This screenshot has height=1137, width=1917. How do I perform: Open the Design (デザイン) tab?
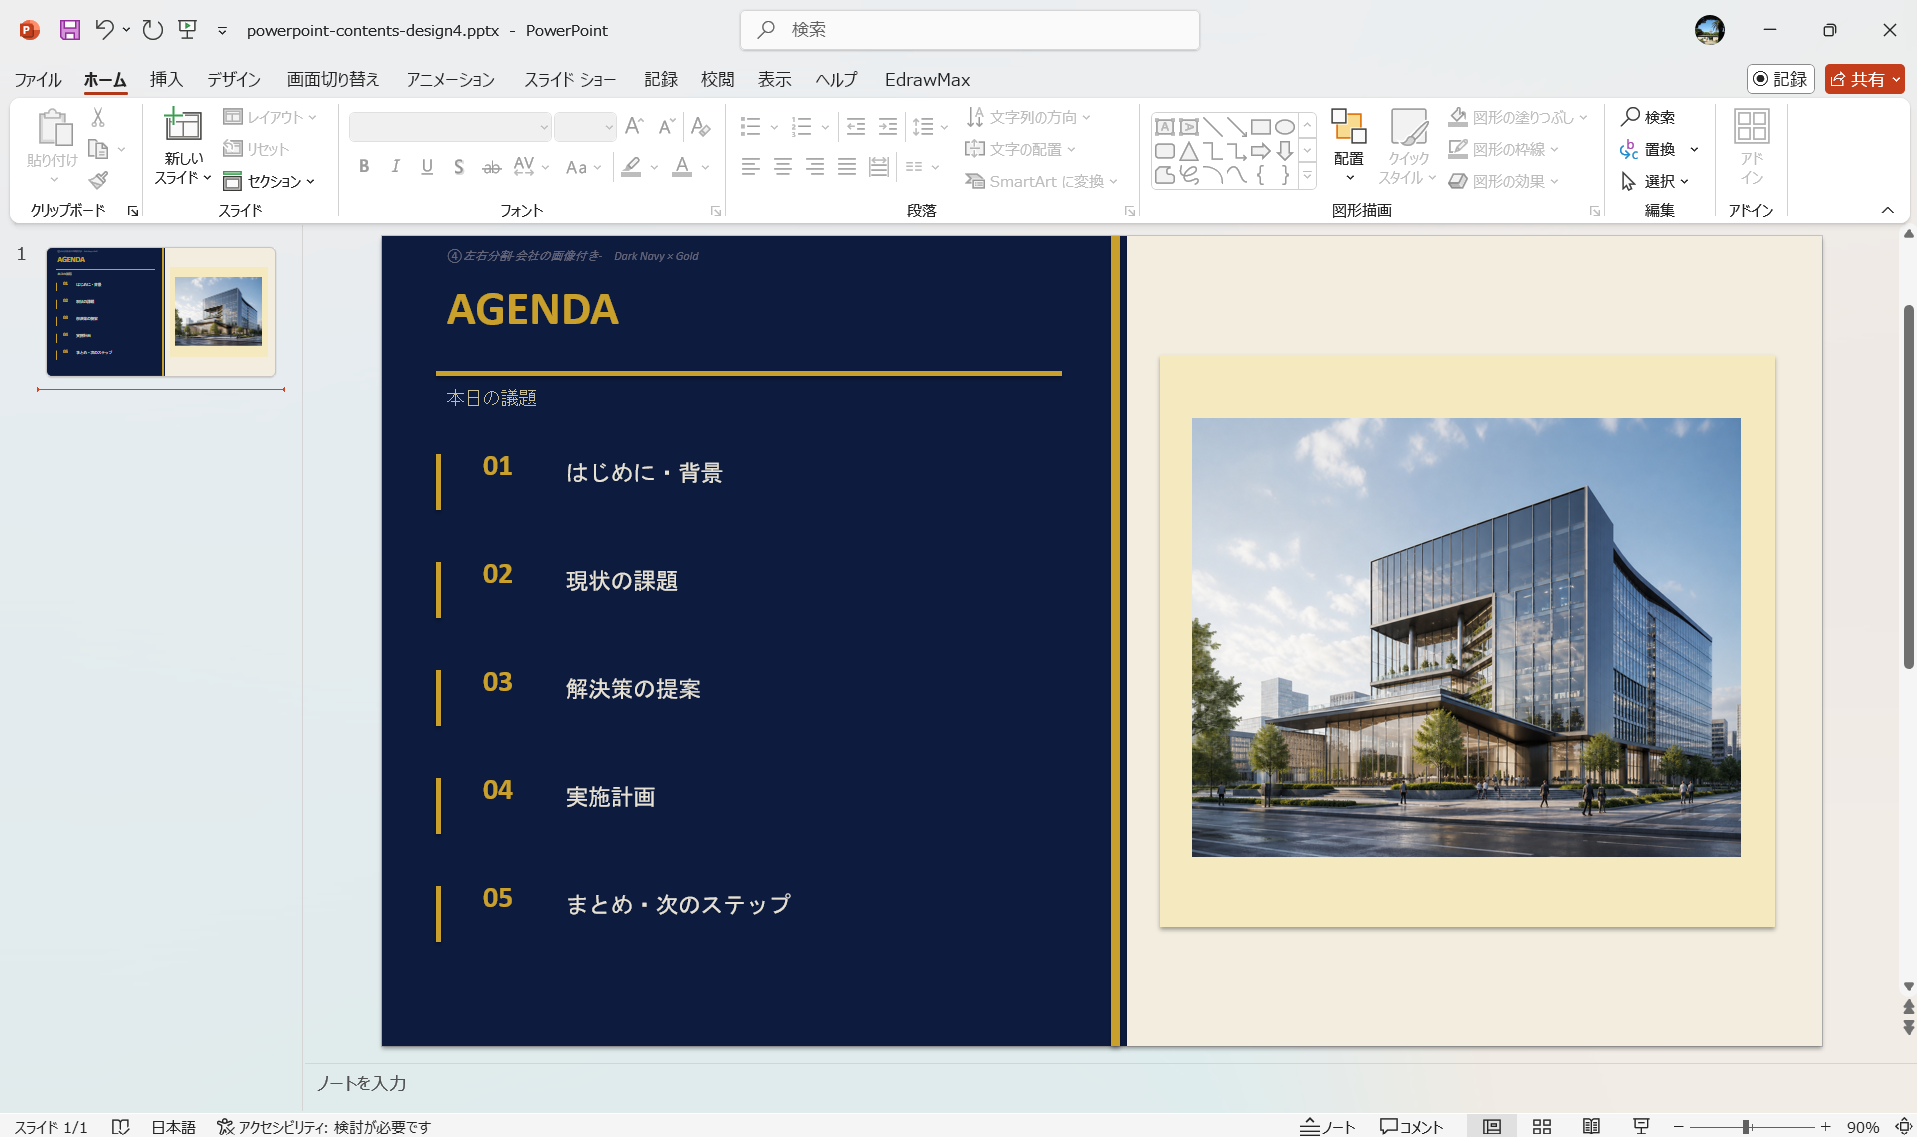234,79
